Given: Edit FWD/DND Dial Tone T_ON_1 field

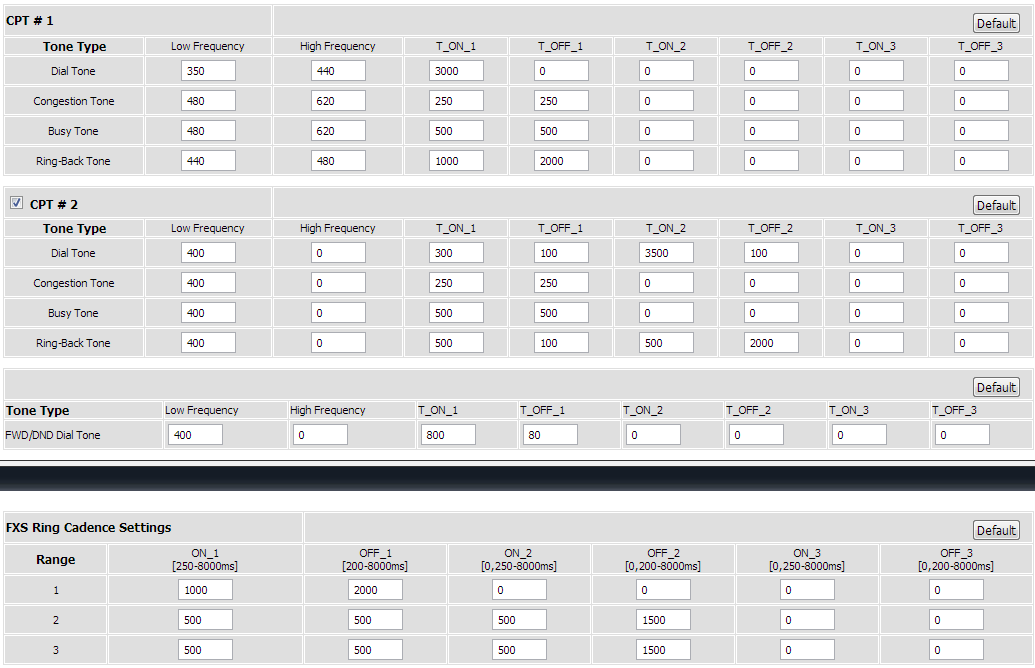Looking at the screenshot, I should tap(447, 435).
